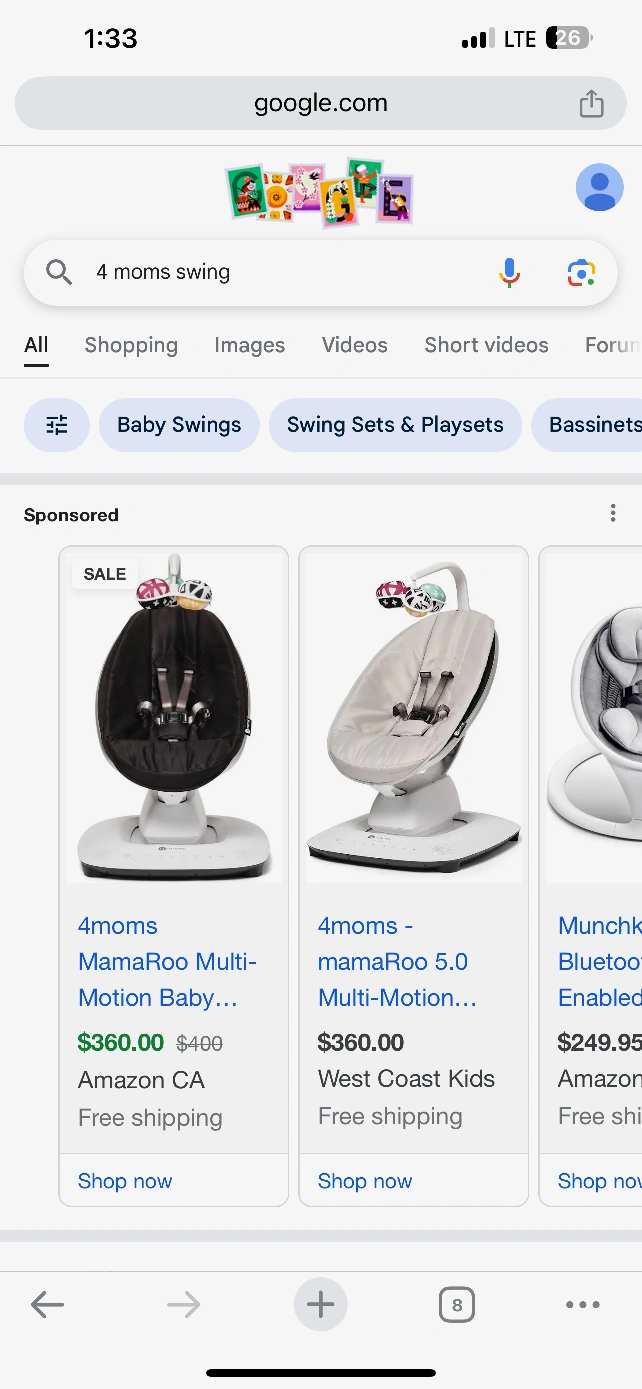Go back with the browser back arrow
Screen dimensions: 642x1389
[x=47, y=1304]
